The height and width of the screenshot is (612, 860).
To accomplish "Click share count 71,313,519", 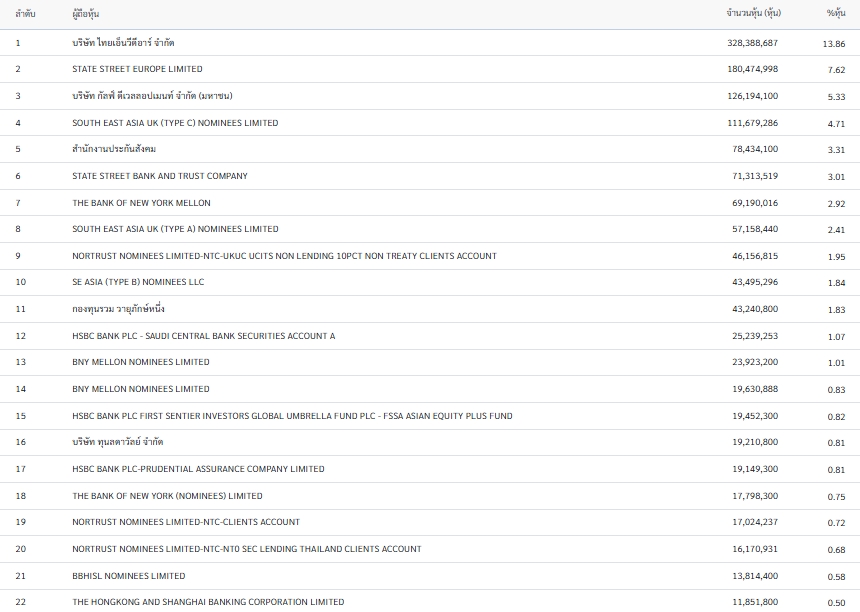I will [x=755, y=176].
